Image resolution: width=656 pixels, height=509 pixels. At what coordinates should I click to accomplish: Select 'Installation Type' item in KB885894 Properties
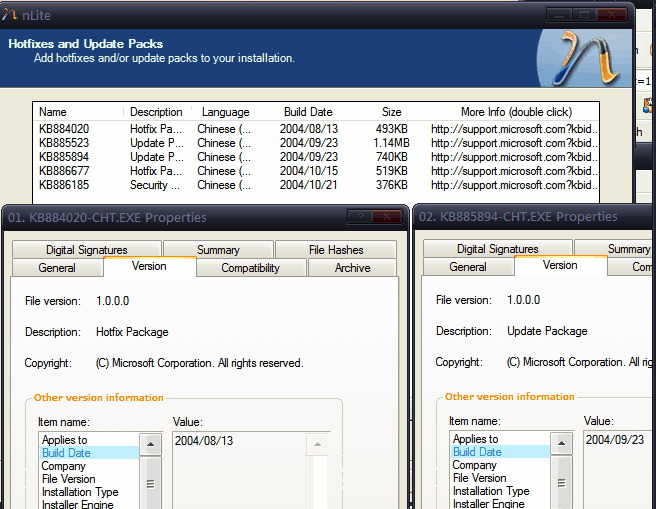click(x=500, y=491)
